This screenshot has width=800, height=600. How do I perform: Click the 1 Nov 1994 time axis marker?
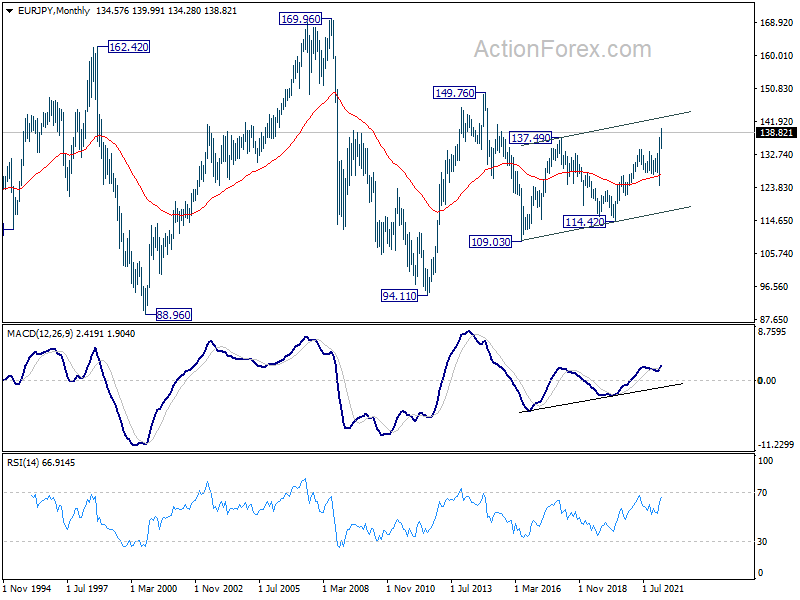27,588
